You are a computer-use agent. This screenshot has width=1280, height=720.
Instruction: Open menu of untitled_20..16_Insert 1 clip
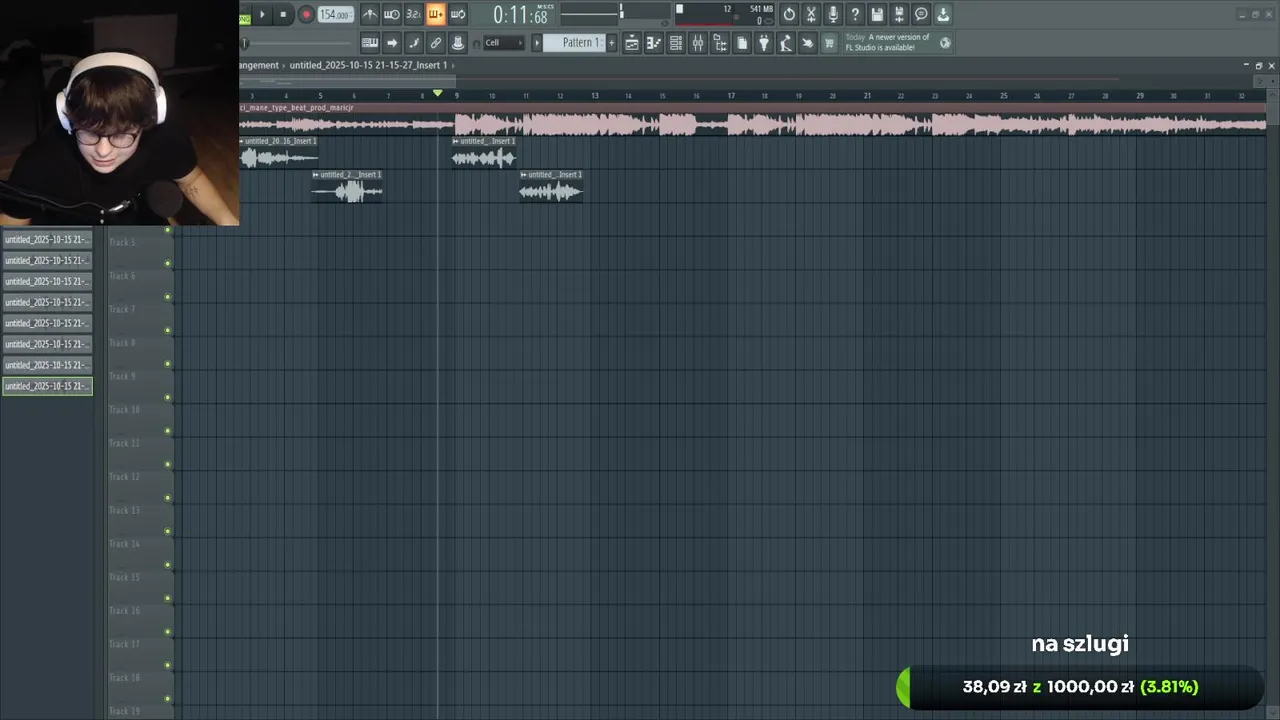pyautogui.click(x=244, y=141)
